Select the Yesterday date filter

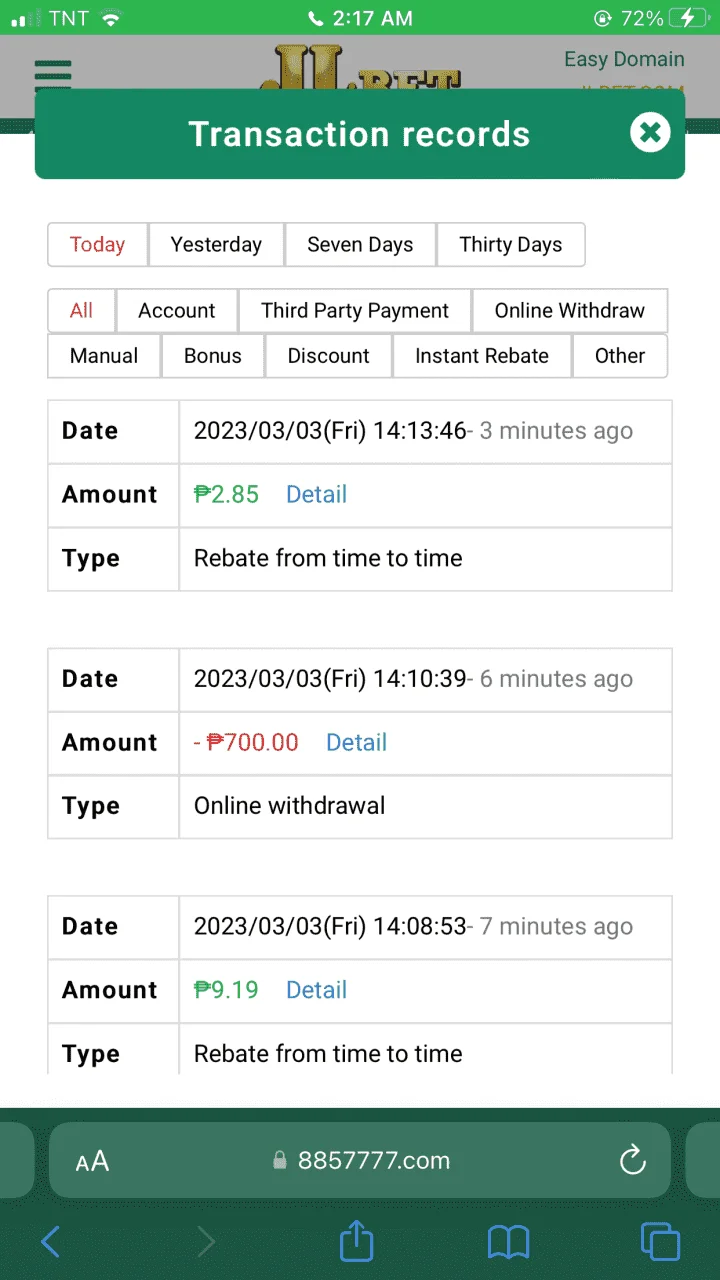[x=216, y=245]
